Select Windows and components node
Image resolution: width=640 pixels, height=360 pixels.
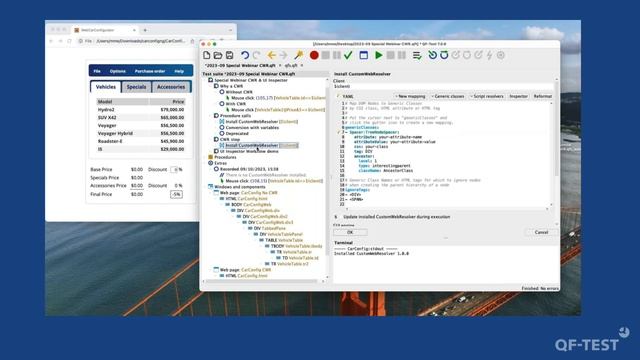(x=240, y=187)
